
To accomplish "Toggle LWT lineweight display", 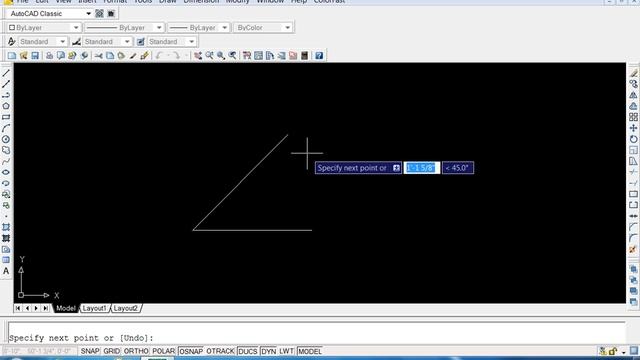I will (287, 351).
